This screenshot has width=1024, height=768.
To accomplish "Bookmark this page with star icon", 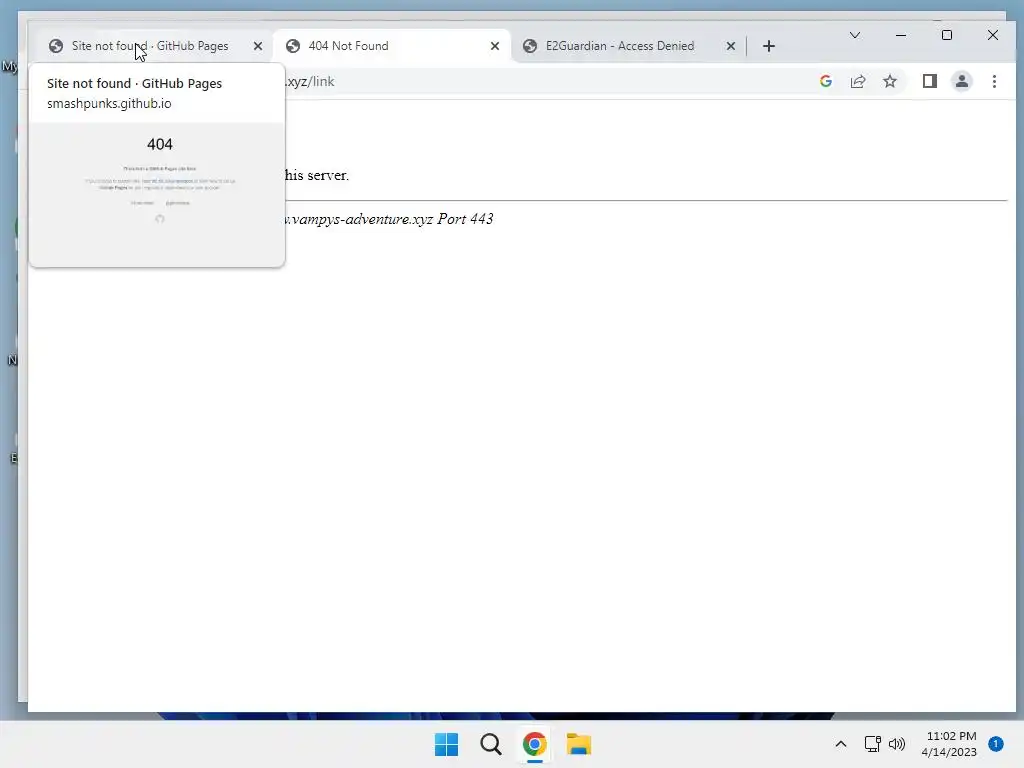I will 889,81.
